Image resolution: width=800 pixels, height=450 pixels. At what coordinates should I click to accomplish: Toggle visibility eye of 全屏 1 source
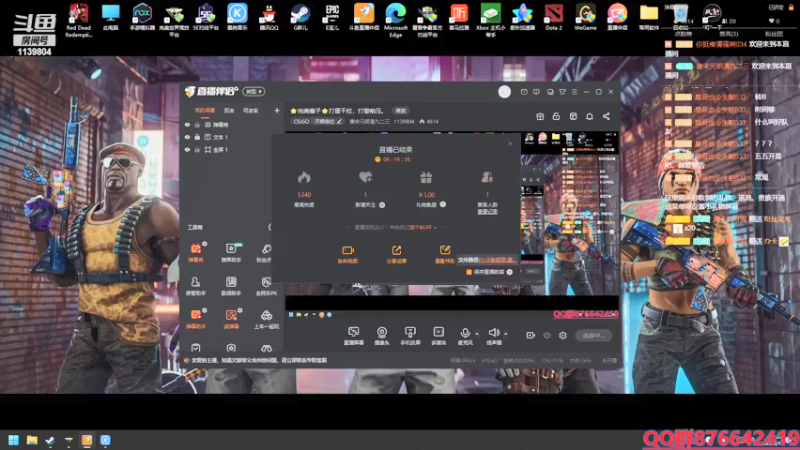tap(187, 149)
